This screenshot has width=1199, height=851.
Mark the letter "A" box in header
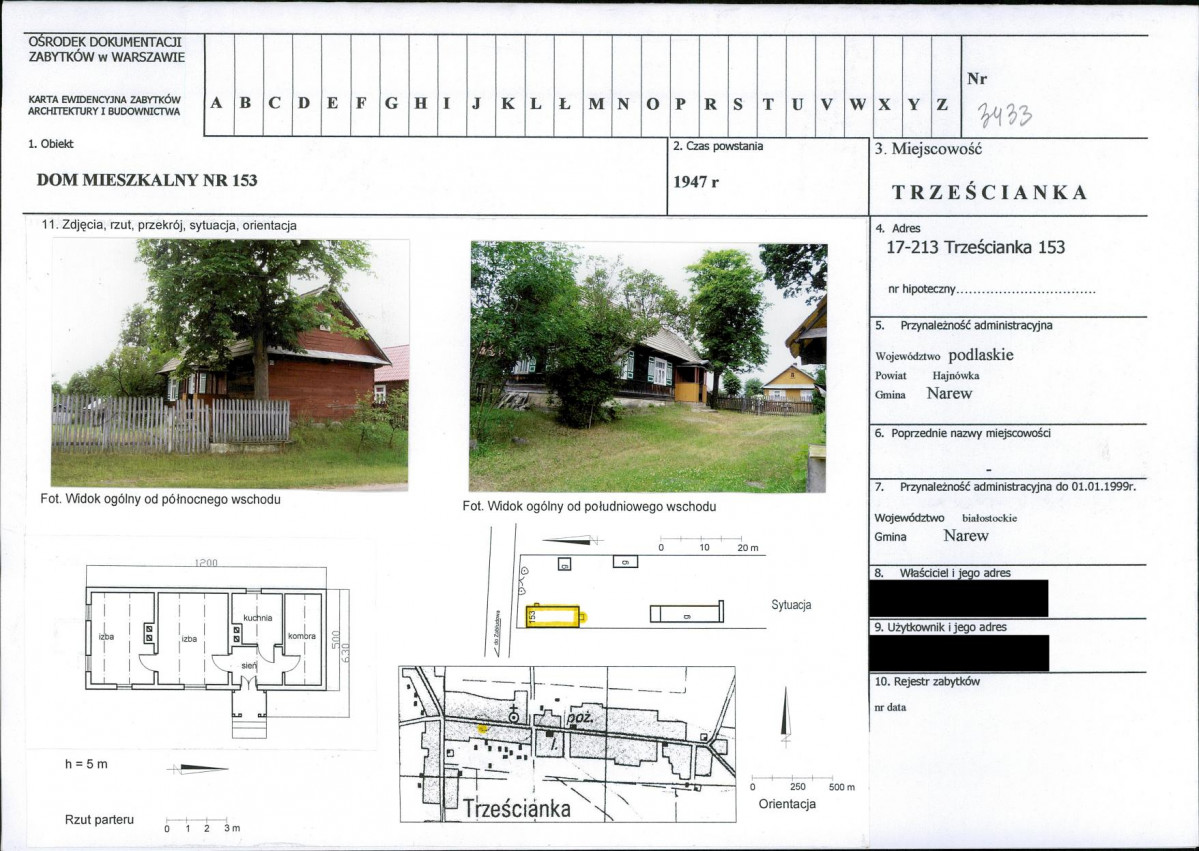[217, 103]
